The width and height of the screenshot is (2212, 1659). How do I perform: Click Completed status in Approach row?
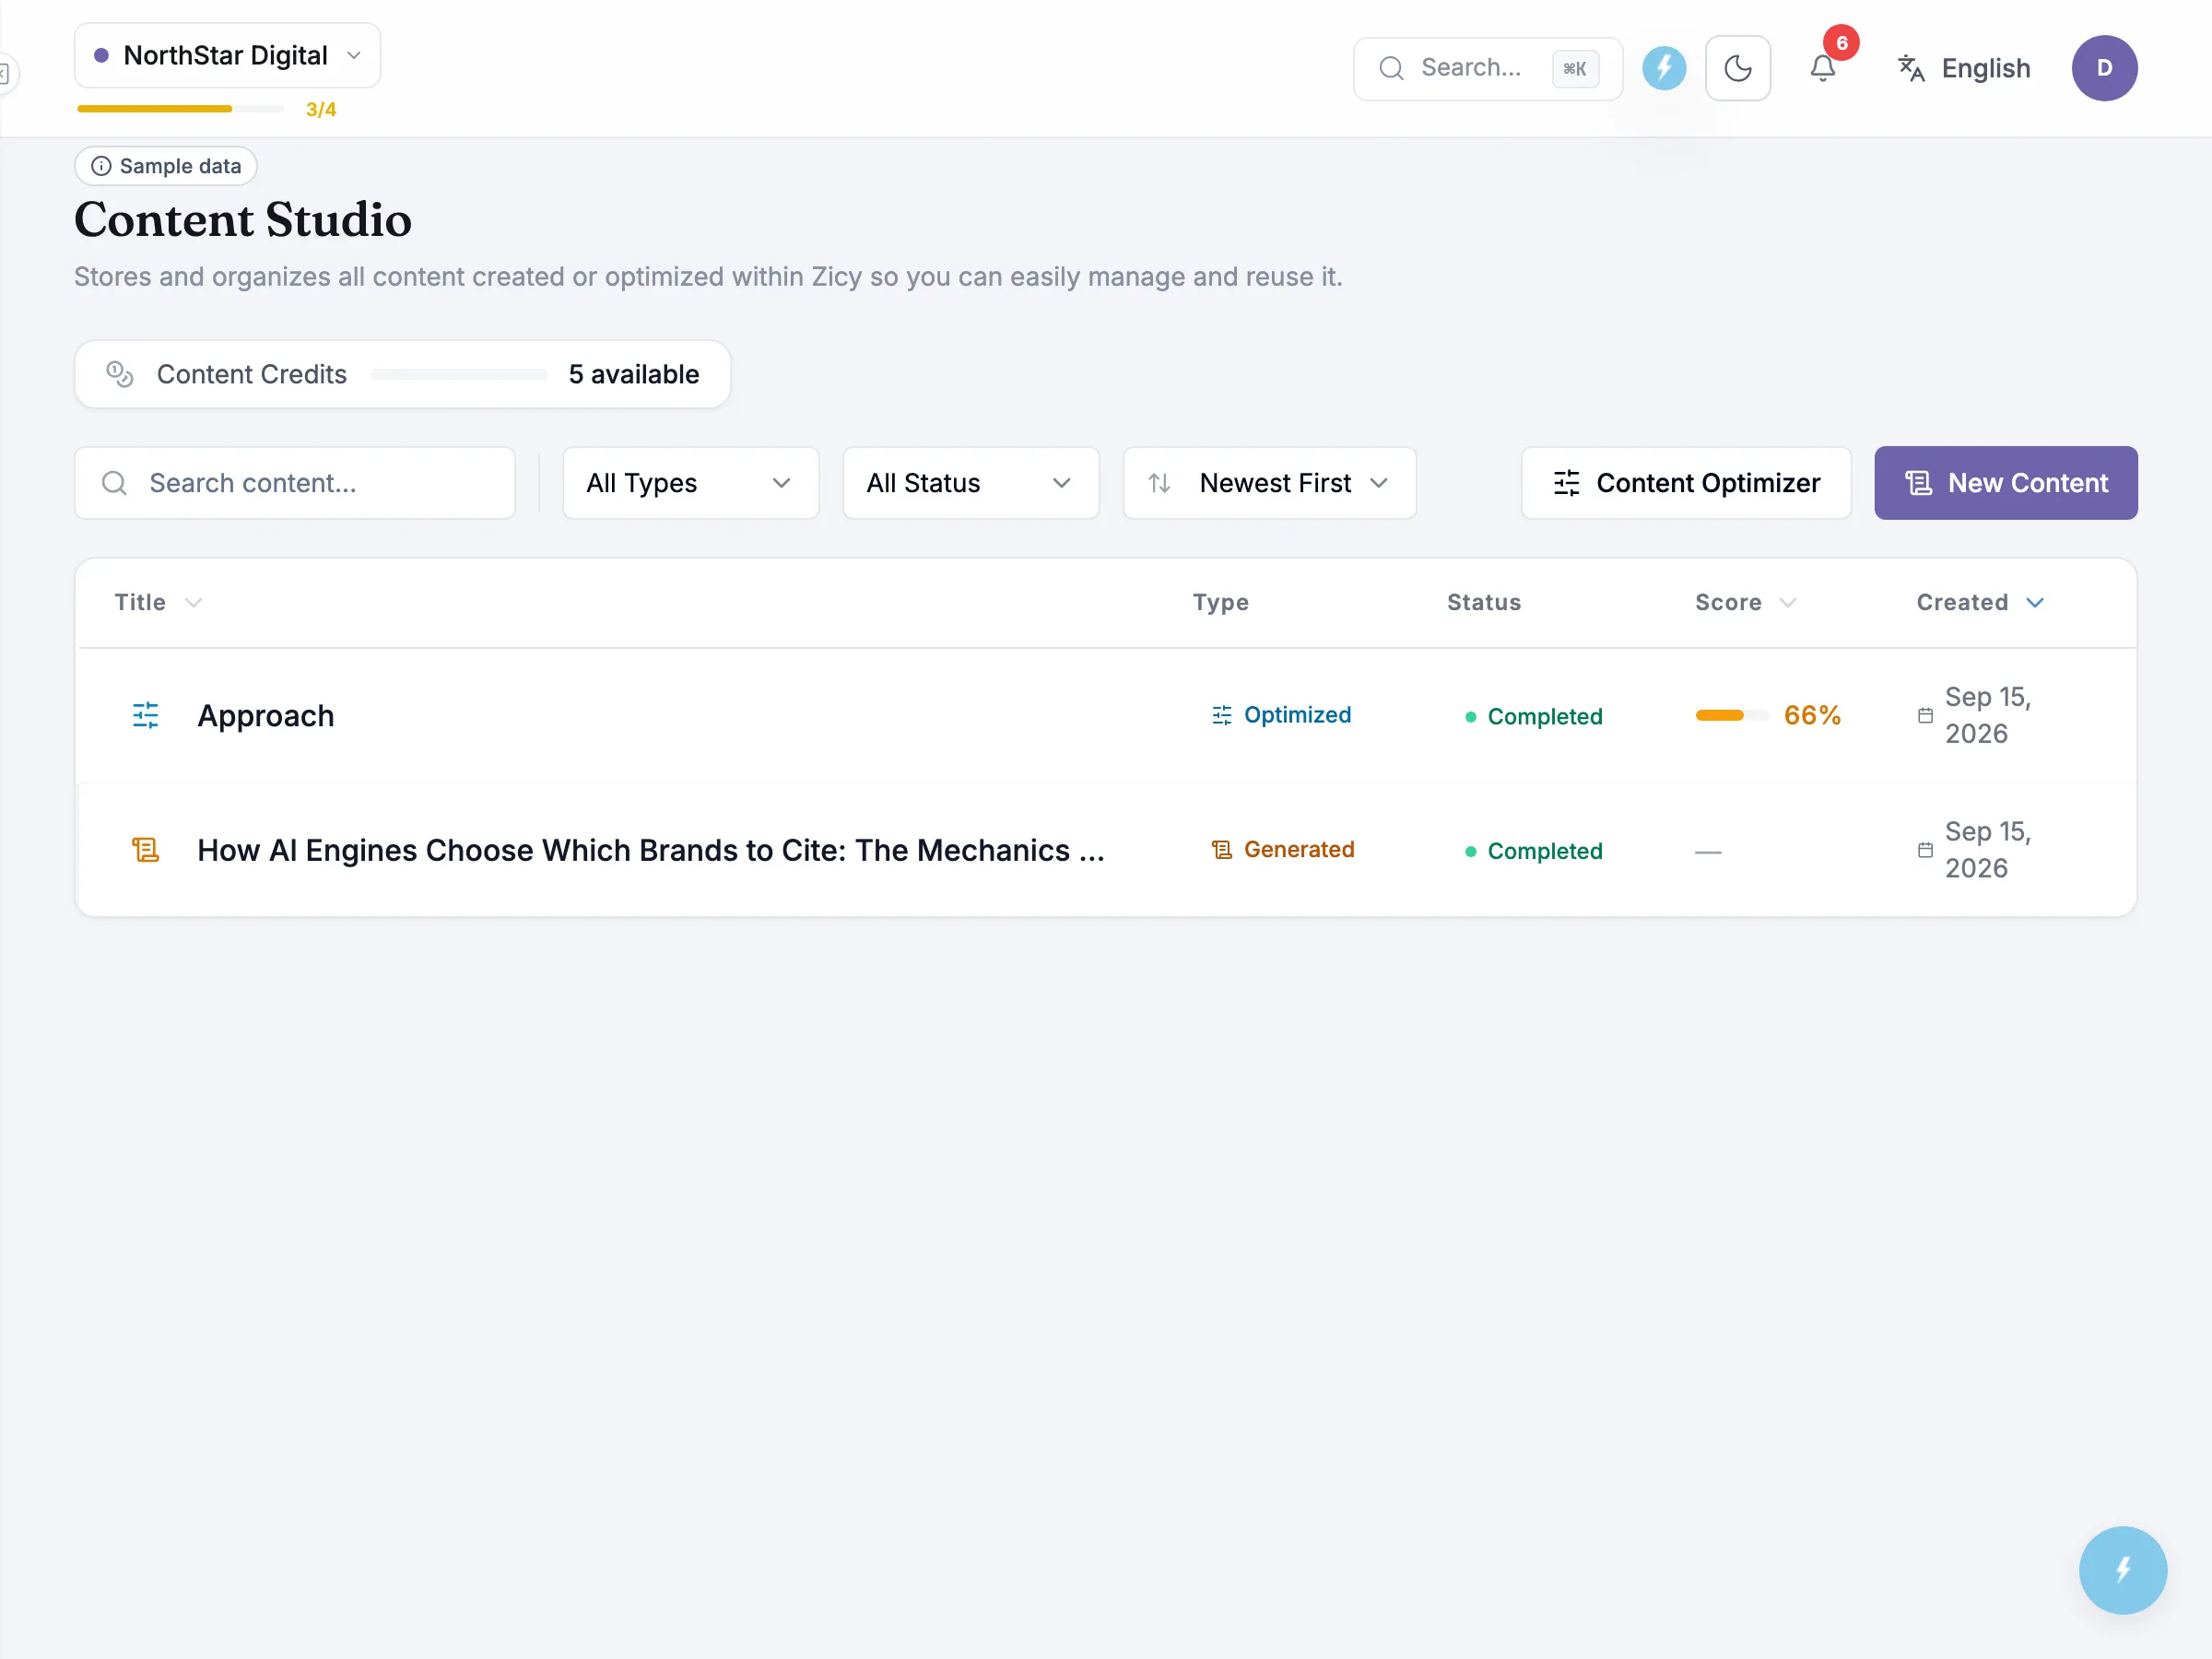click(x=1534, y=716)
